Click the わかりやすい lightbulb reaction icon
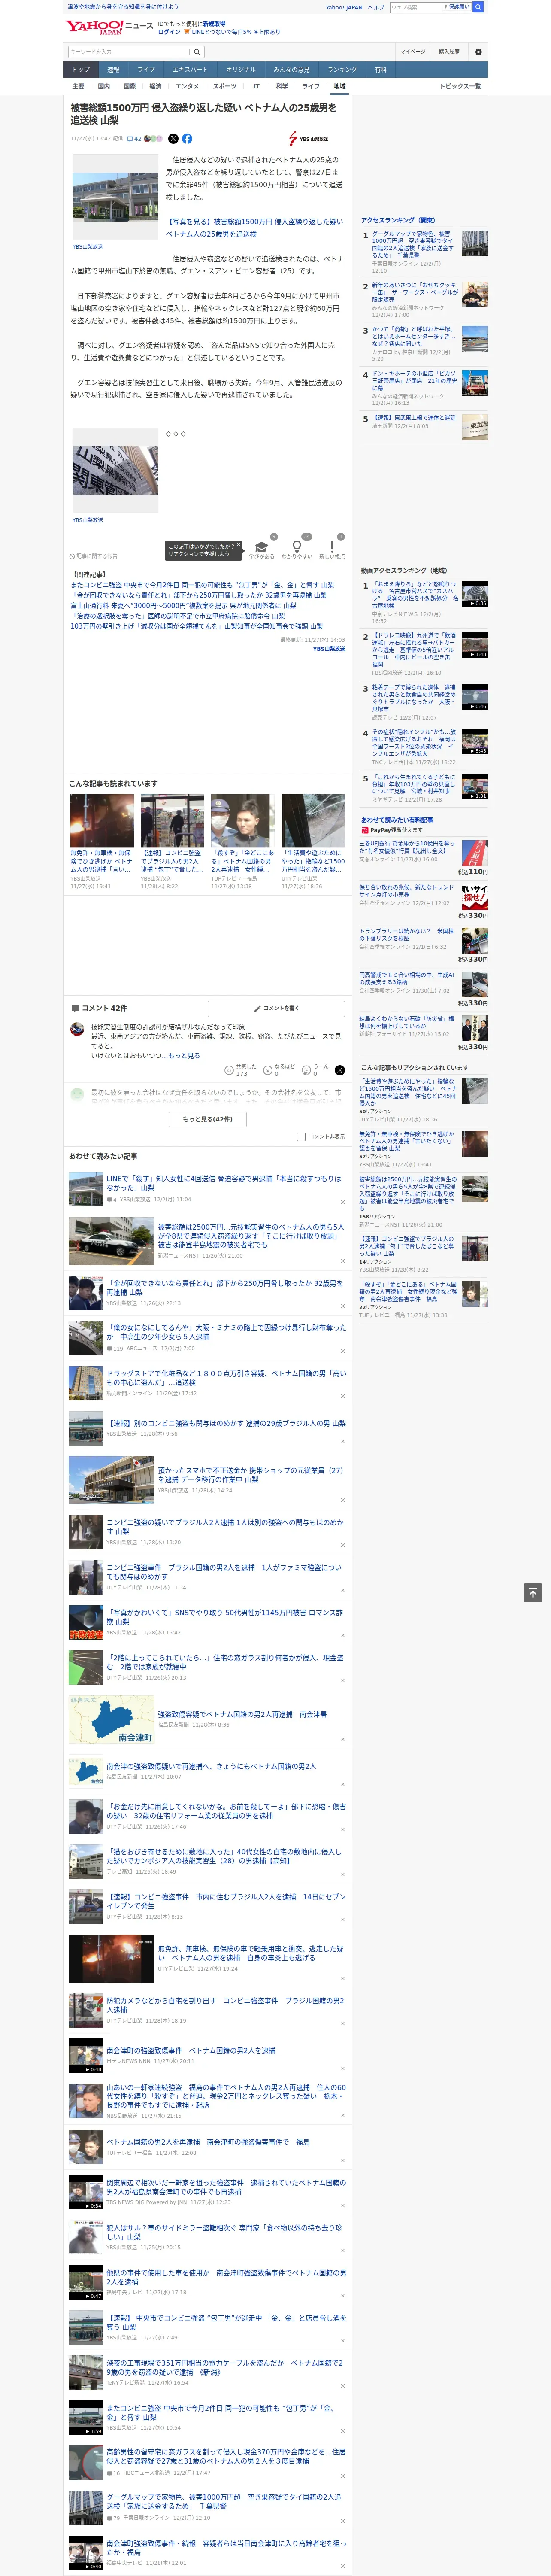 [296, 547]
